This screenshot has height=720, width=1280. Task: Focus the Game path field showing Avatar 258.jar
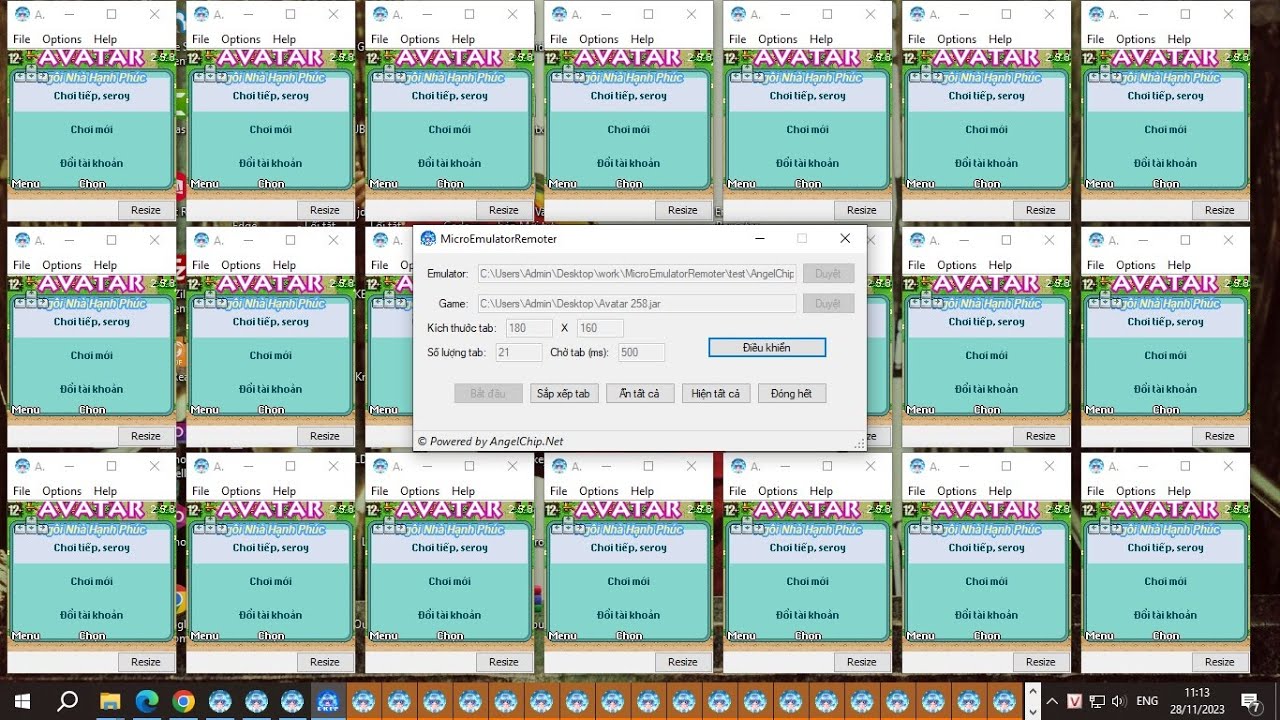click(x=636, y=304)
